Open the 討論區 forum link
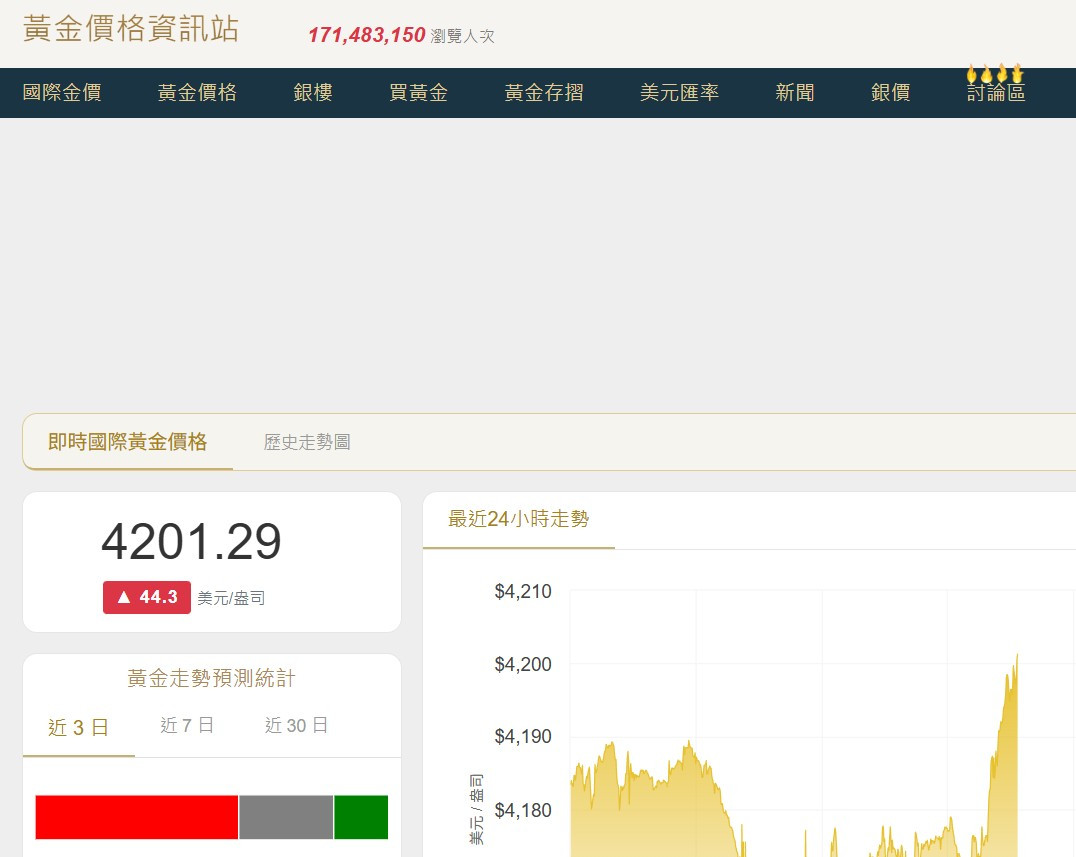The width and height of the screenshot is (1076, 857). click(996, 95)
